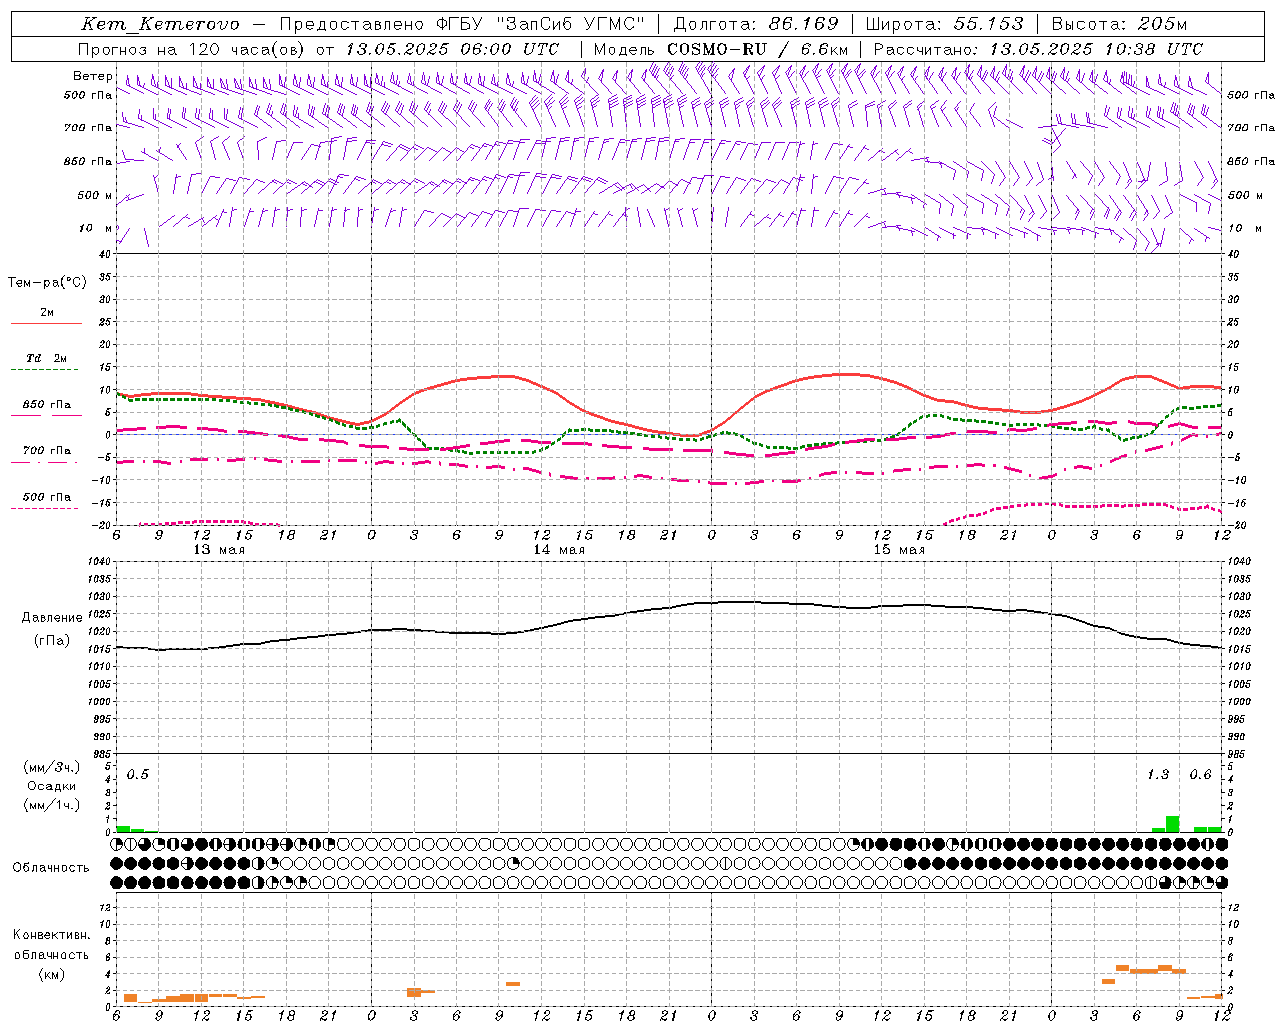Click the 1.3 precipitation total value
The height and width of the screenshot is (1024, 1280).
(1157, 775)
